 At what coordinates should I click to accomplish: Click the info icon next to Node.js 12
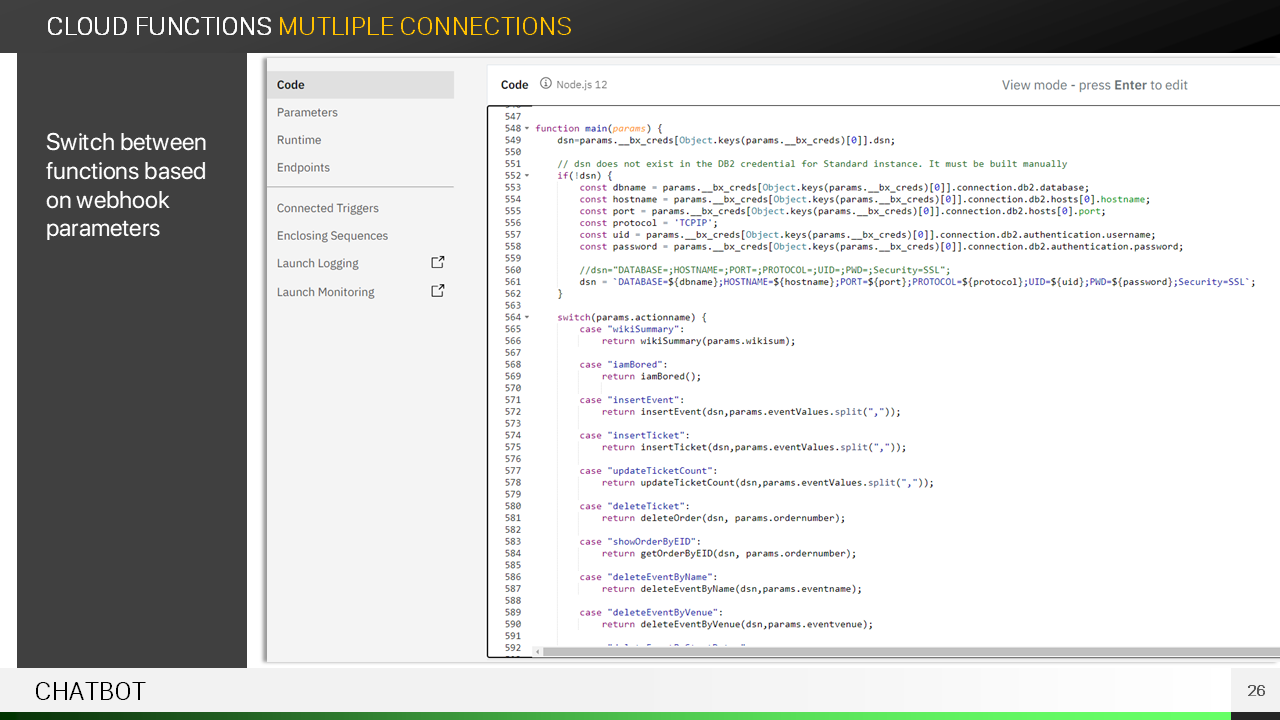[546, 84]
